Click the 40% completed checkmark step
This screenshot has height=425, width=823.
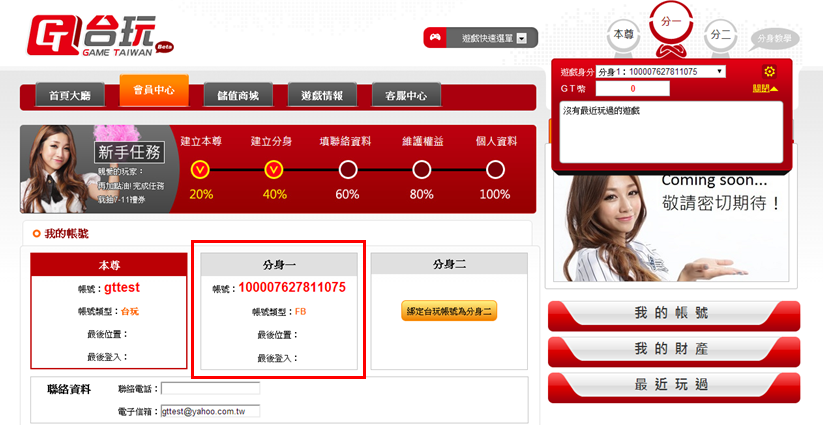coord(272,169)
